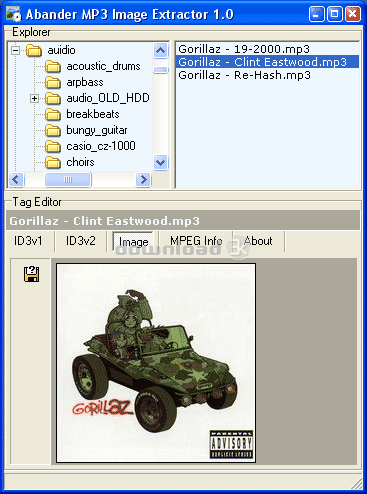Click the horizontal scroll left arrow
The width and height of the screenshot is (367, 494).
(x=16, y=180)
